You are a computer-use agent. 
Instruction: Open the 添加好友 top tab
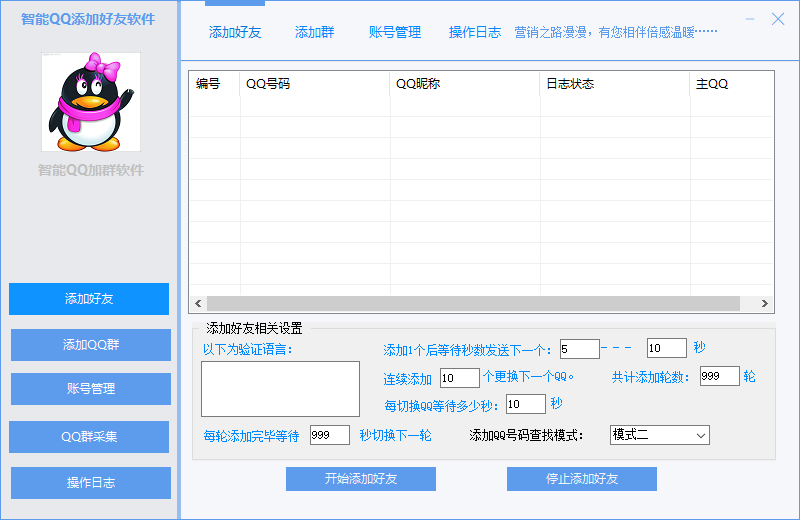[235, 32]
